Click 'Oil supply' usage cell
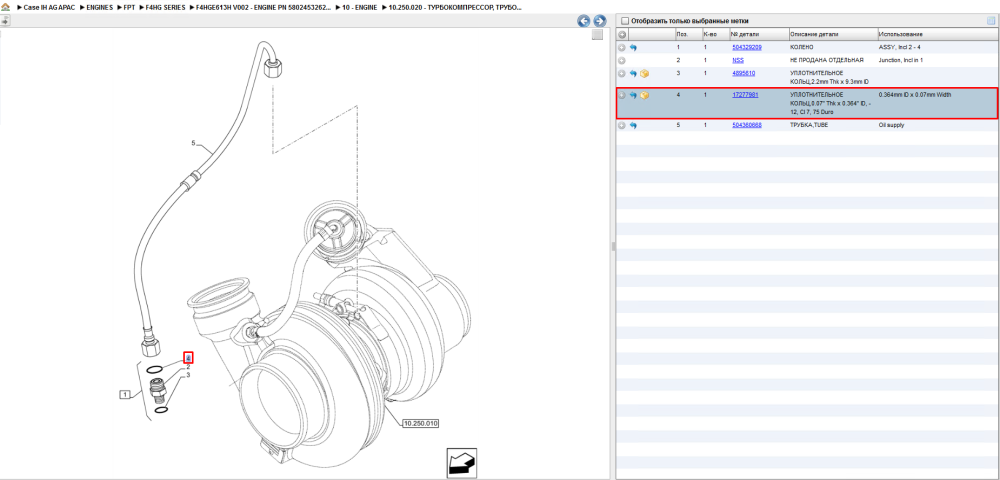Viewport: 1000px width, 480px height. pyautogui.click(x=892, y=125)
